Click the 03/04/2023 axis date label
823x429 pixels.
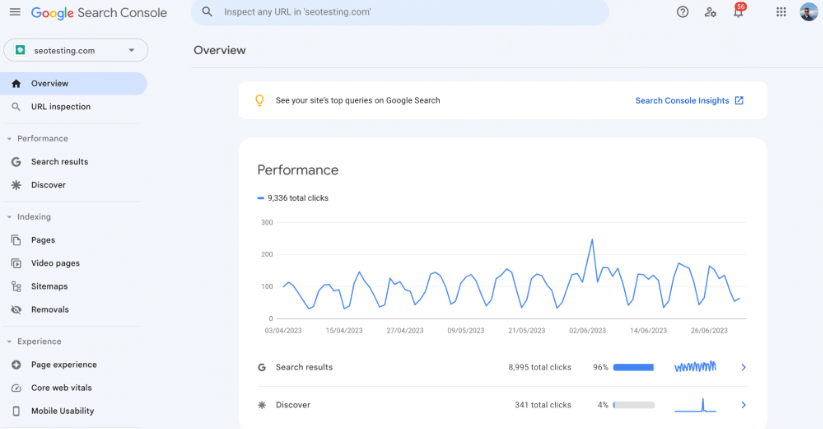(x=283, y=330)
